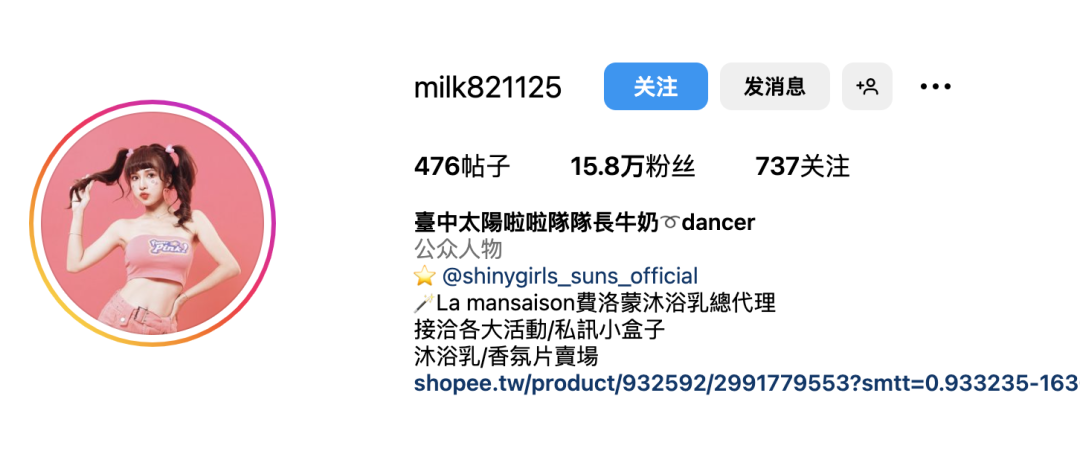This screenshot has height=460, width=1080.
Task: Click the 476帖子 posts count
Action: pos(462,167)
